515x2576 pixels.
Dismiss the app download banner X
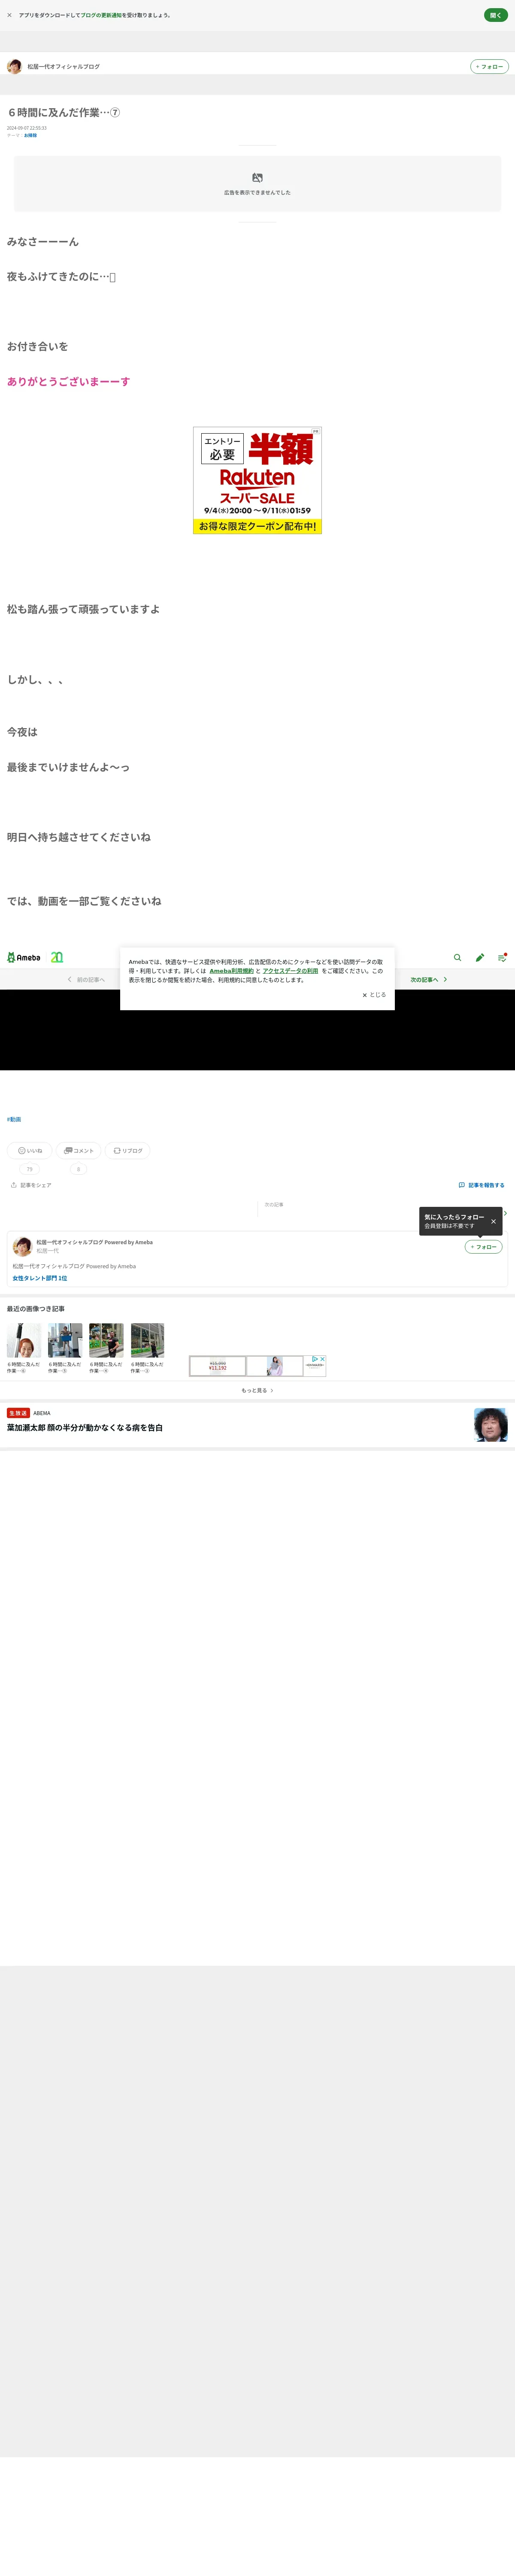[9, 15]
